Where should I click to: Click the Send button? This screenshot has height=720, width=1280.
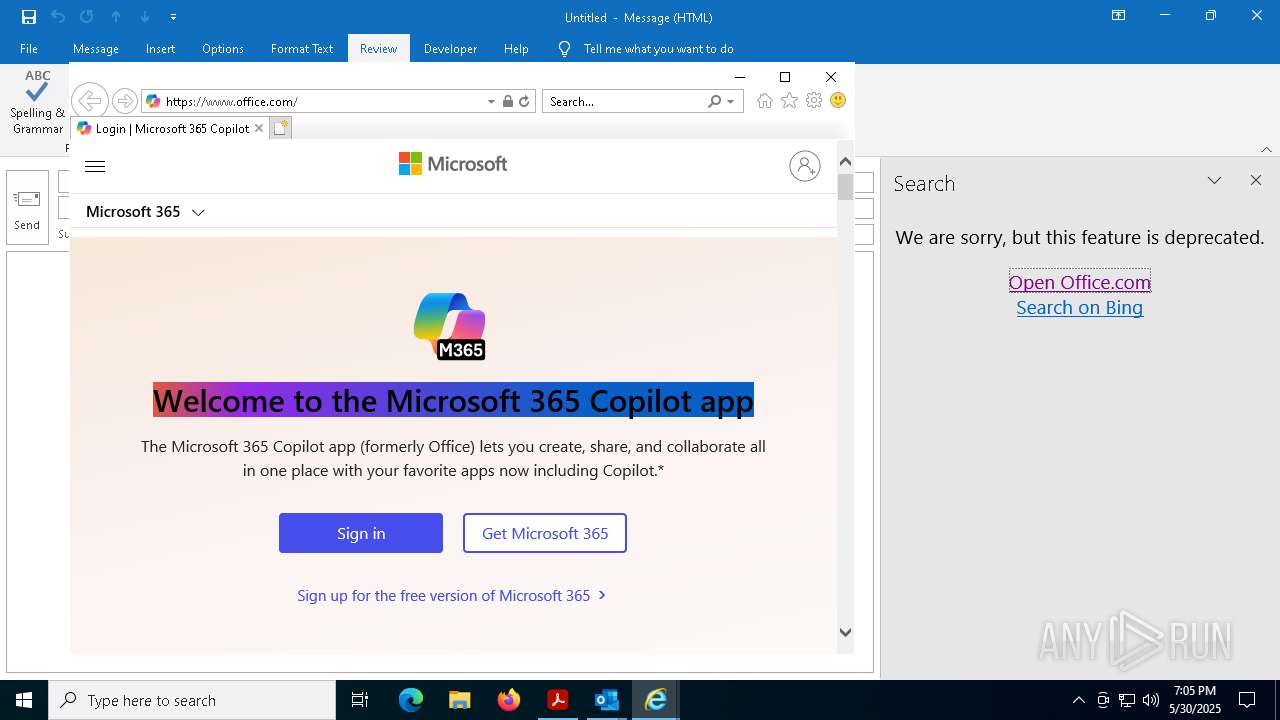[x=27, y=207]
